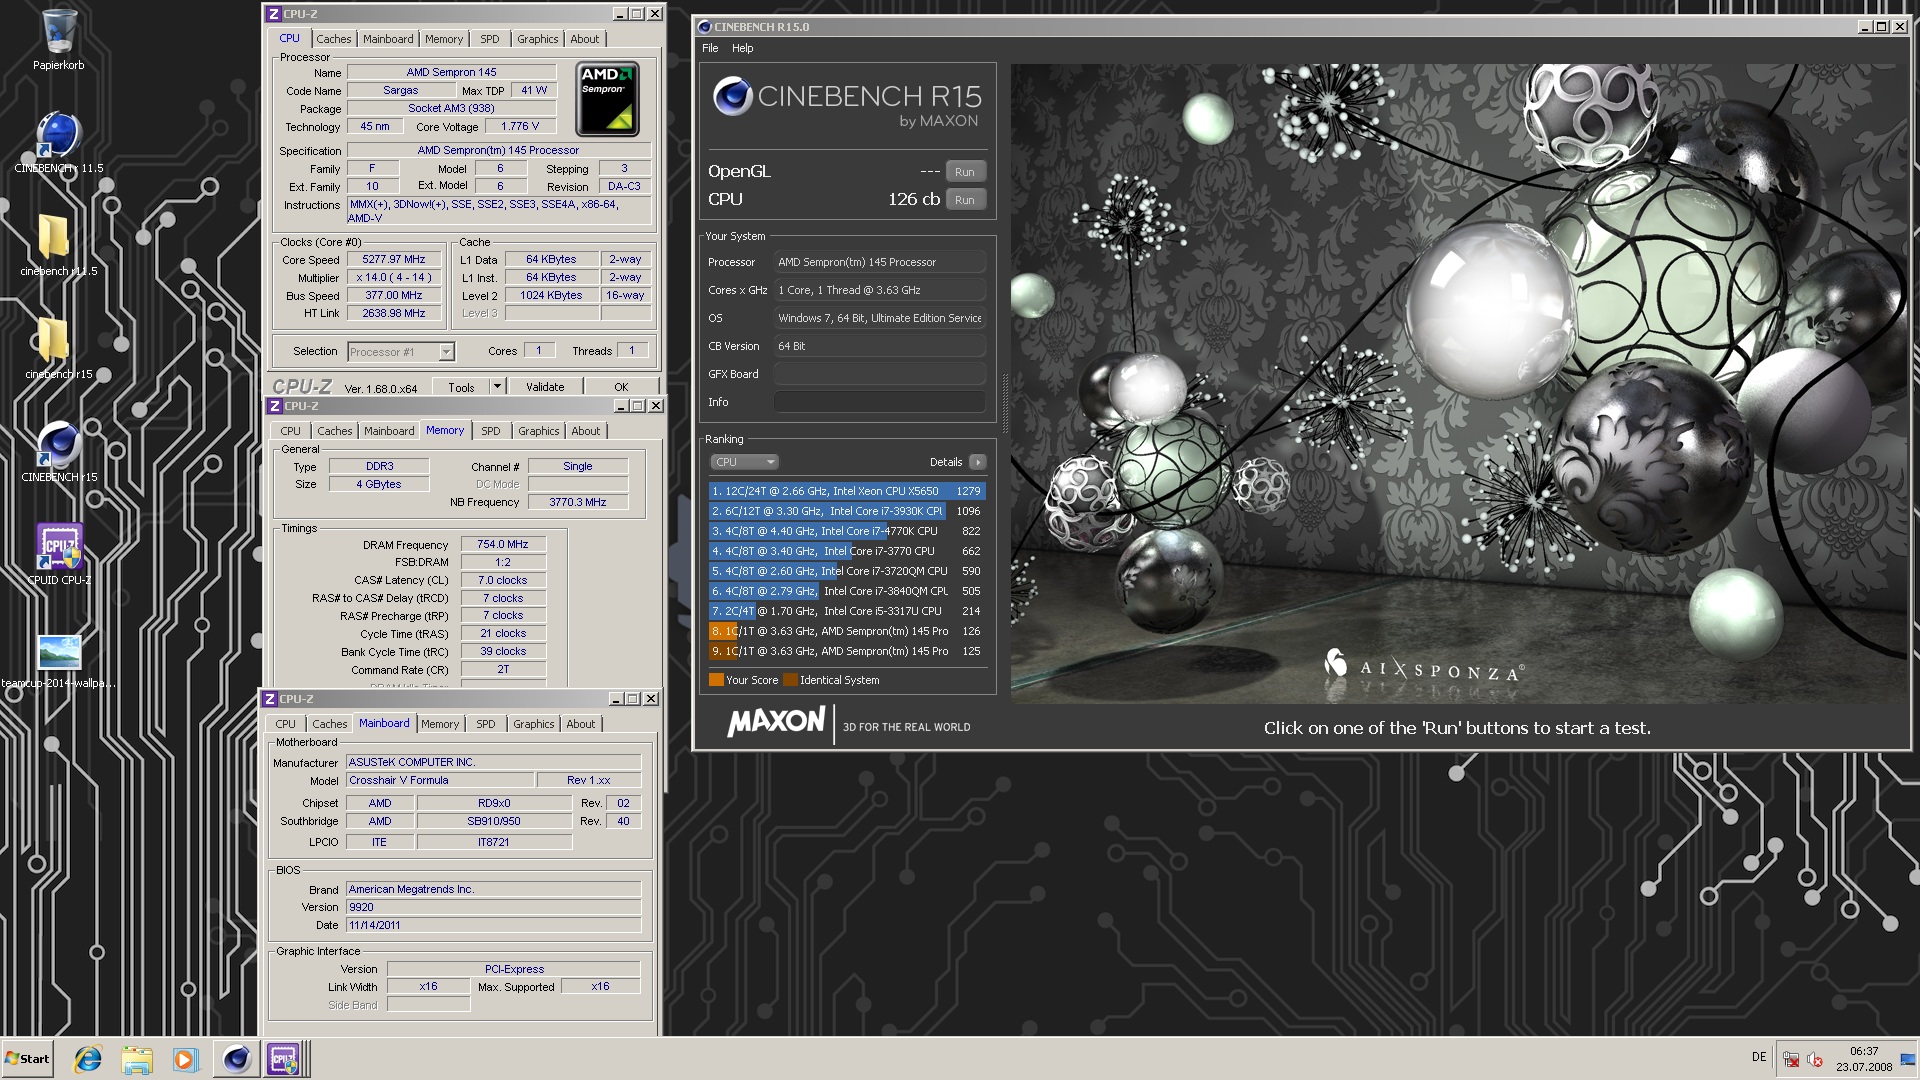Open the File menu in Cinebench
1920x1080 pixels.
(x=710, y=48)
